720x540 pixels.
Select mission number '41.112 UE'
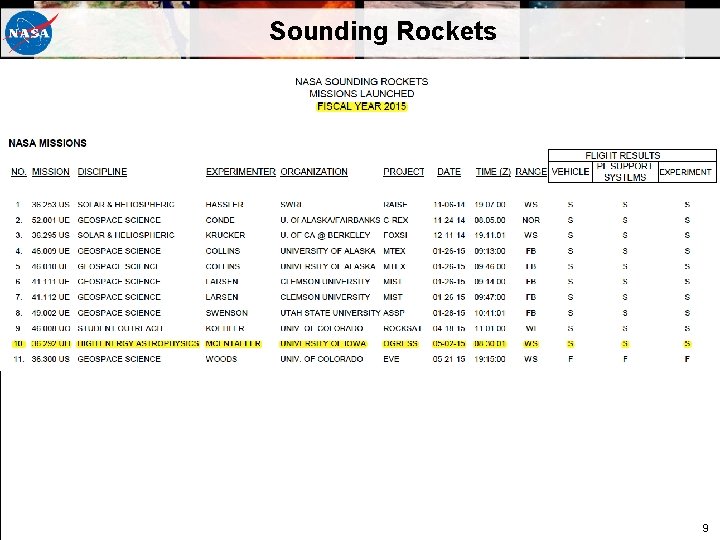click(x=51, y=297)
